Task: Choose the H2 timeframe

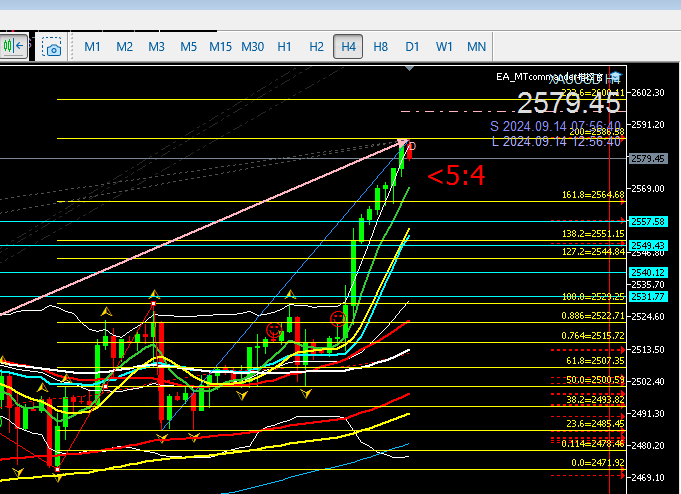Action: pos(316,46)
